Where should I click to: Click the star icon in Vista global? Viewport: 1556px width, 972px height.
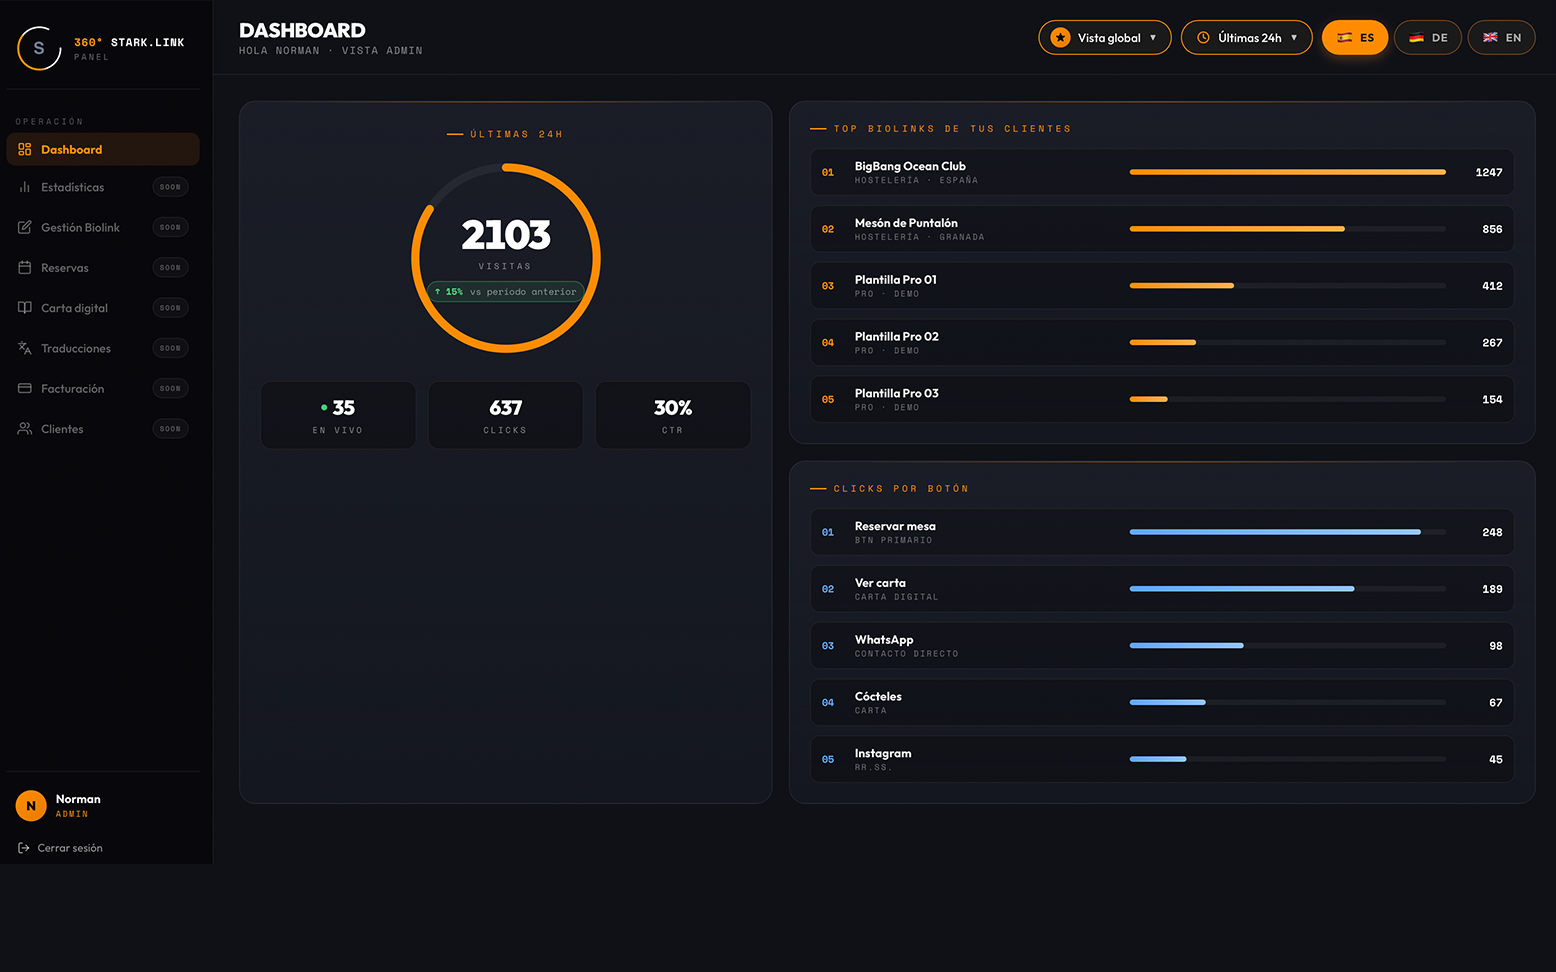[x=1061, y=38]
